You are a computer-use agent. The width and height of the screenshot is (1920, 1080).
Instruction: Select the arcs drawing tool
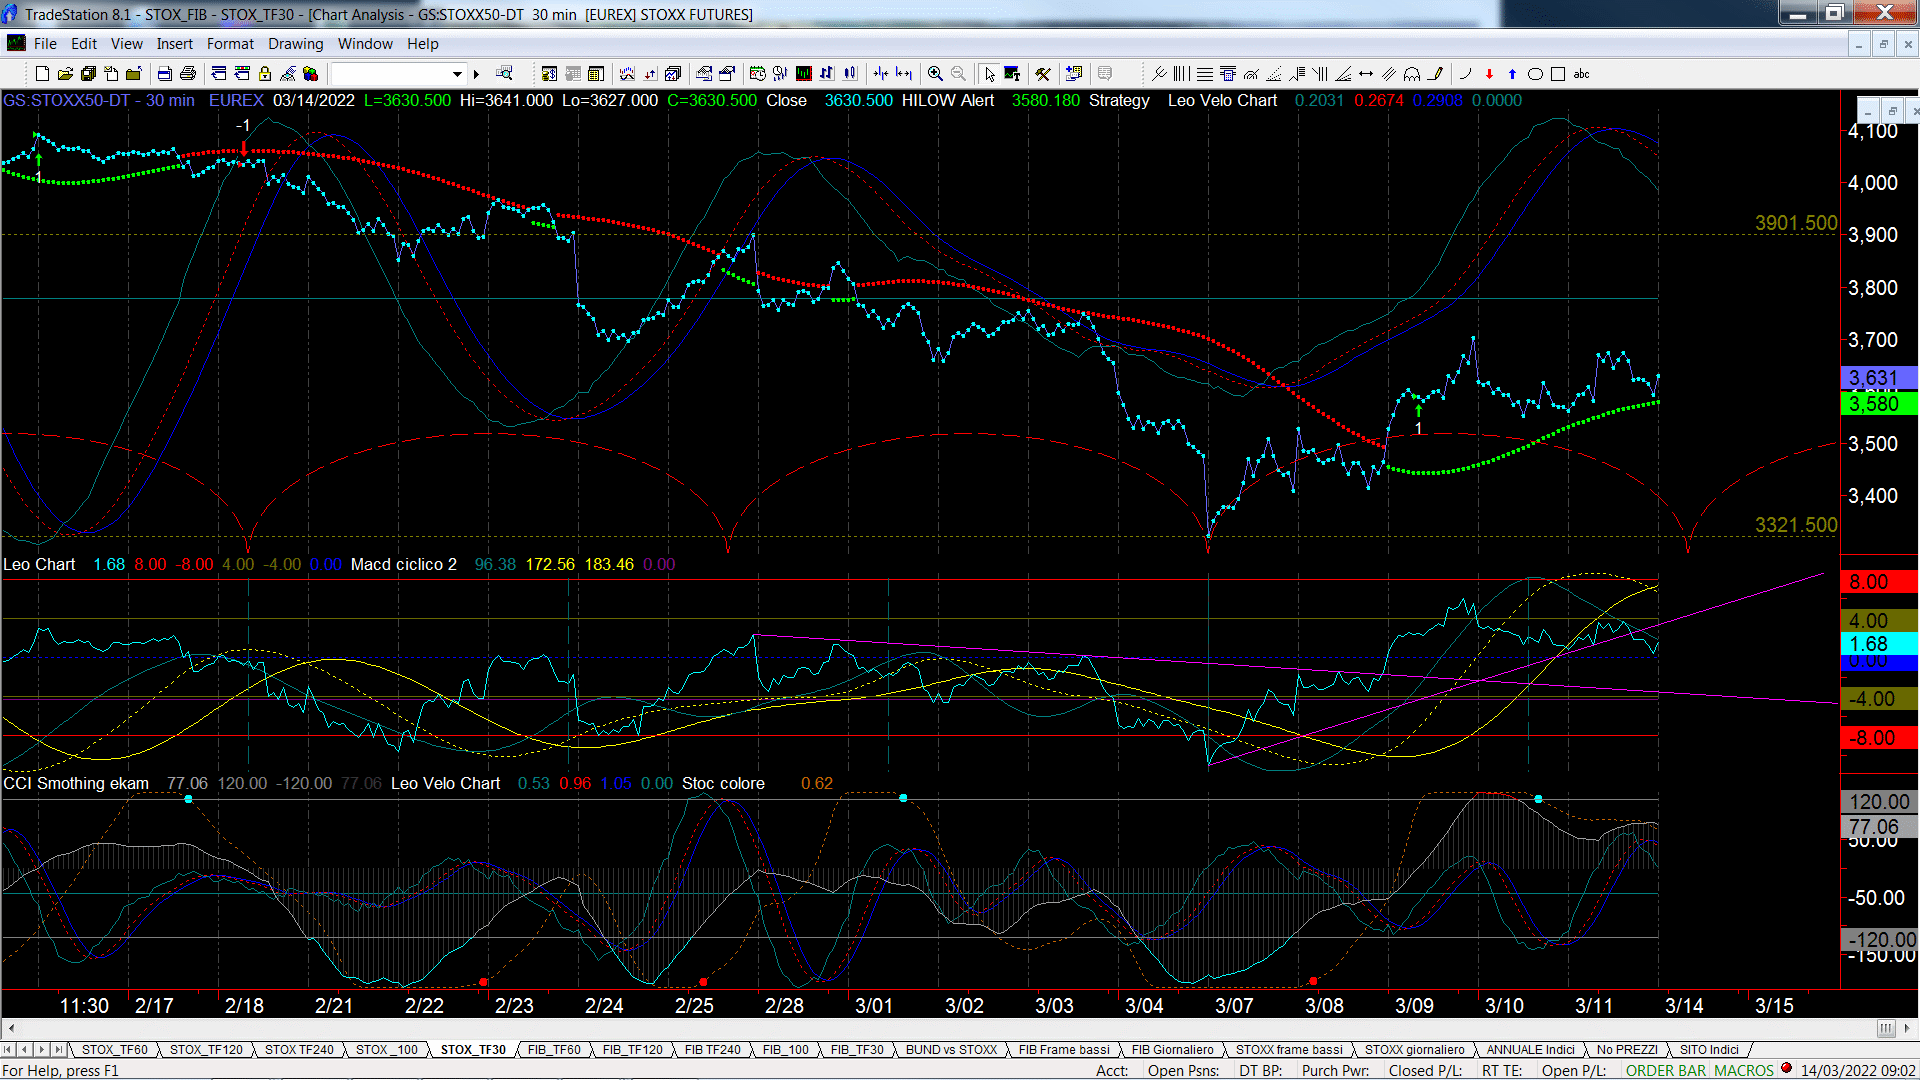coord(1412,74)
